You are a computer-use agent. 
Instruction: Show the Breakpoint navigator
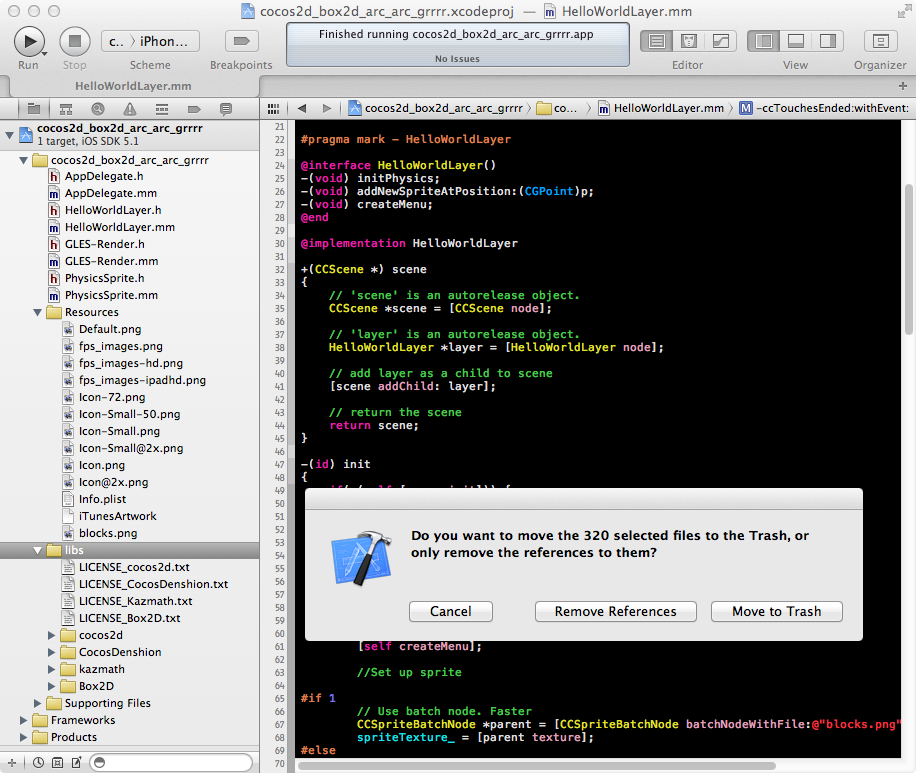tap(194, 109)
